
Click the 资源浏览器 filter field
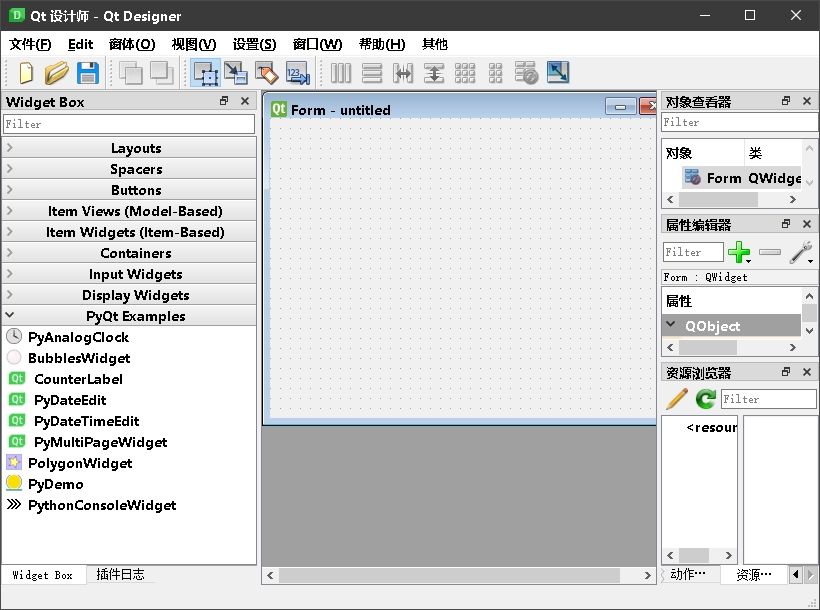tap(768, 399)
